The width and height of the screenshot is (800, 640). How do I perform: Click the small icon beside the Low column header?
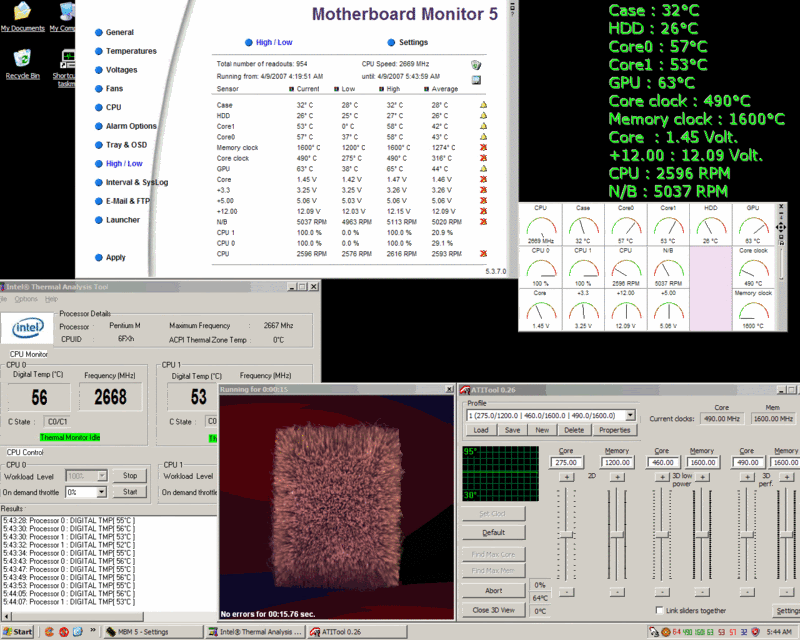click(337, 89)
